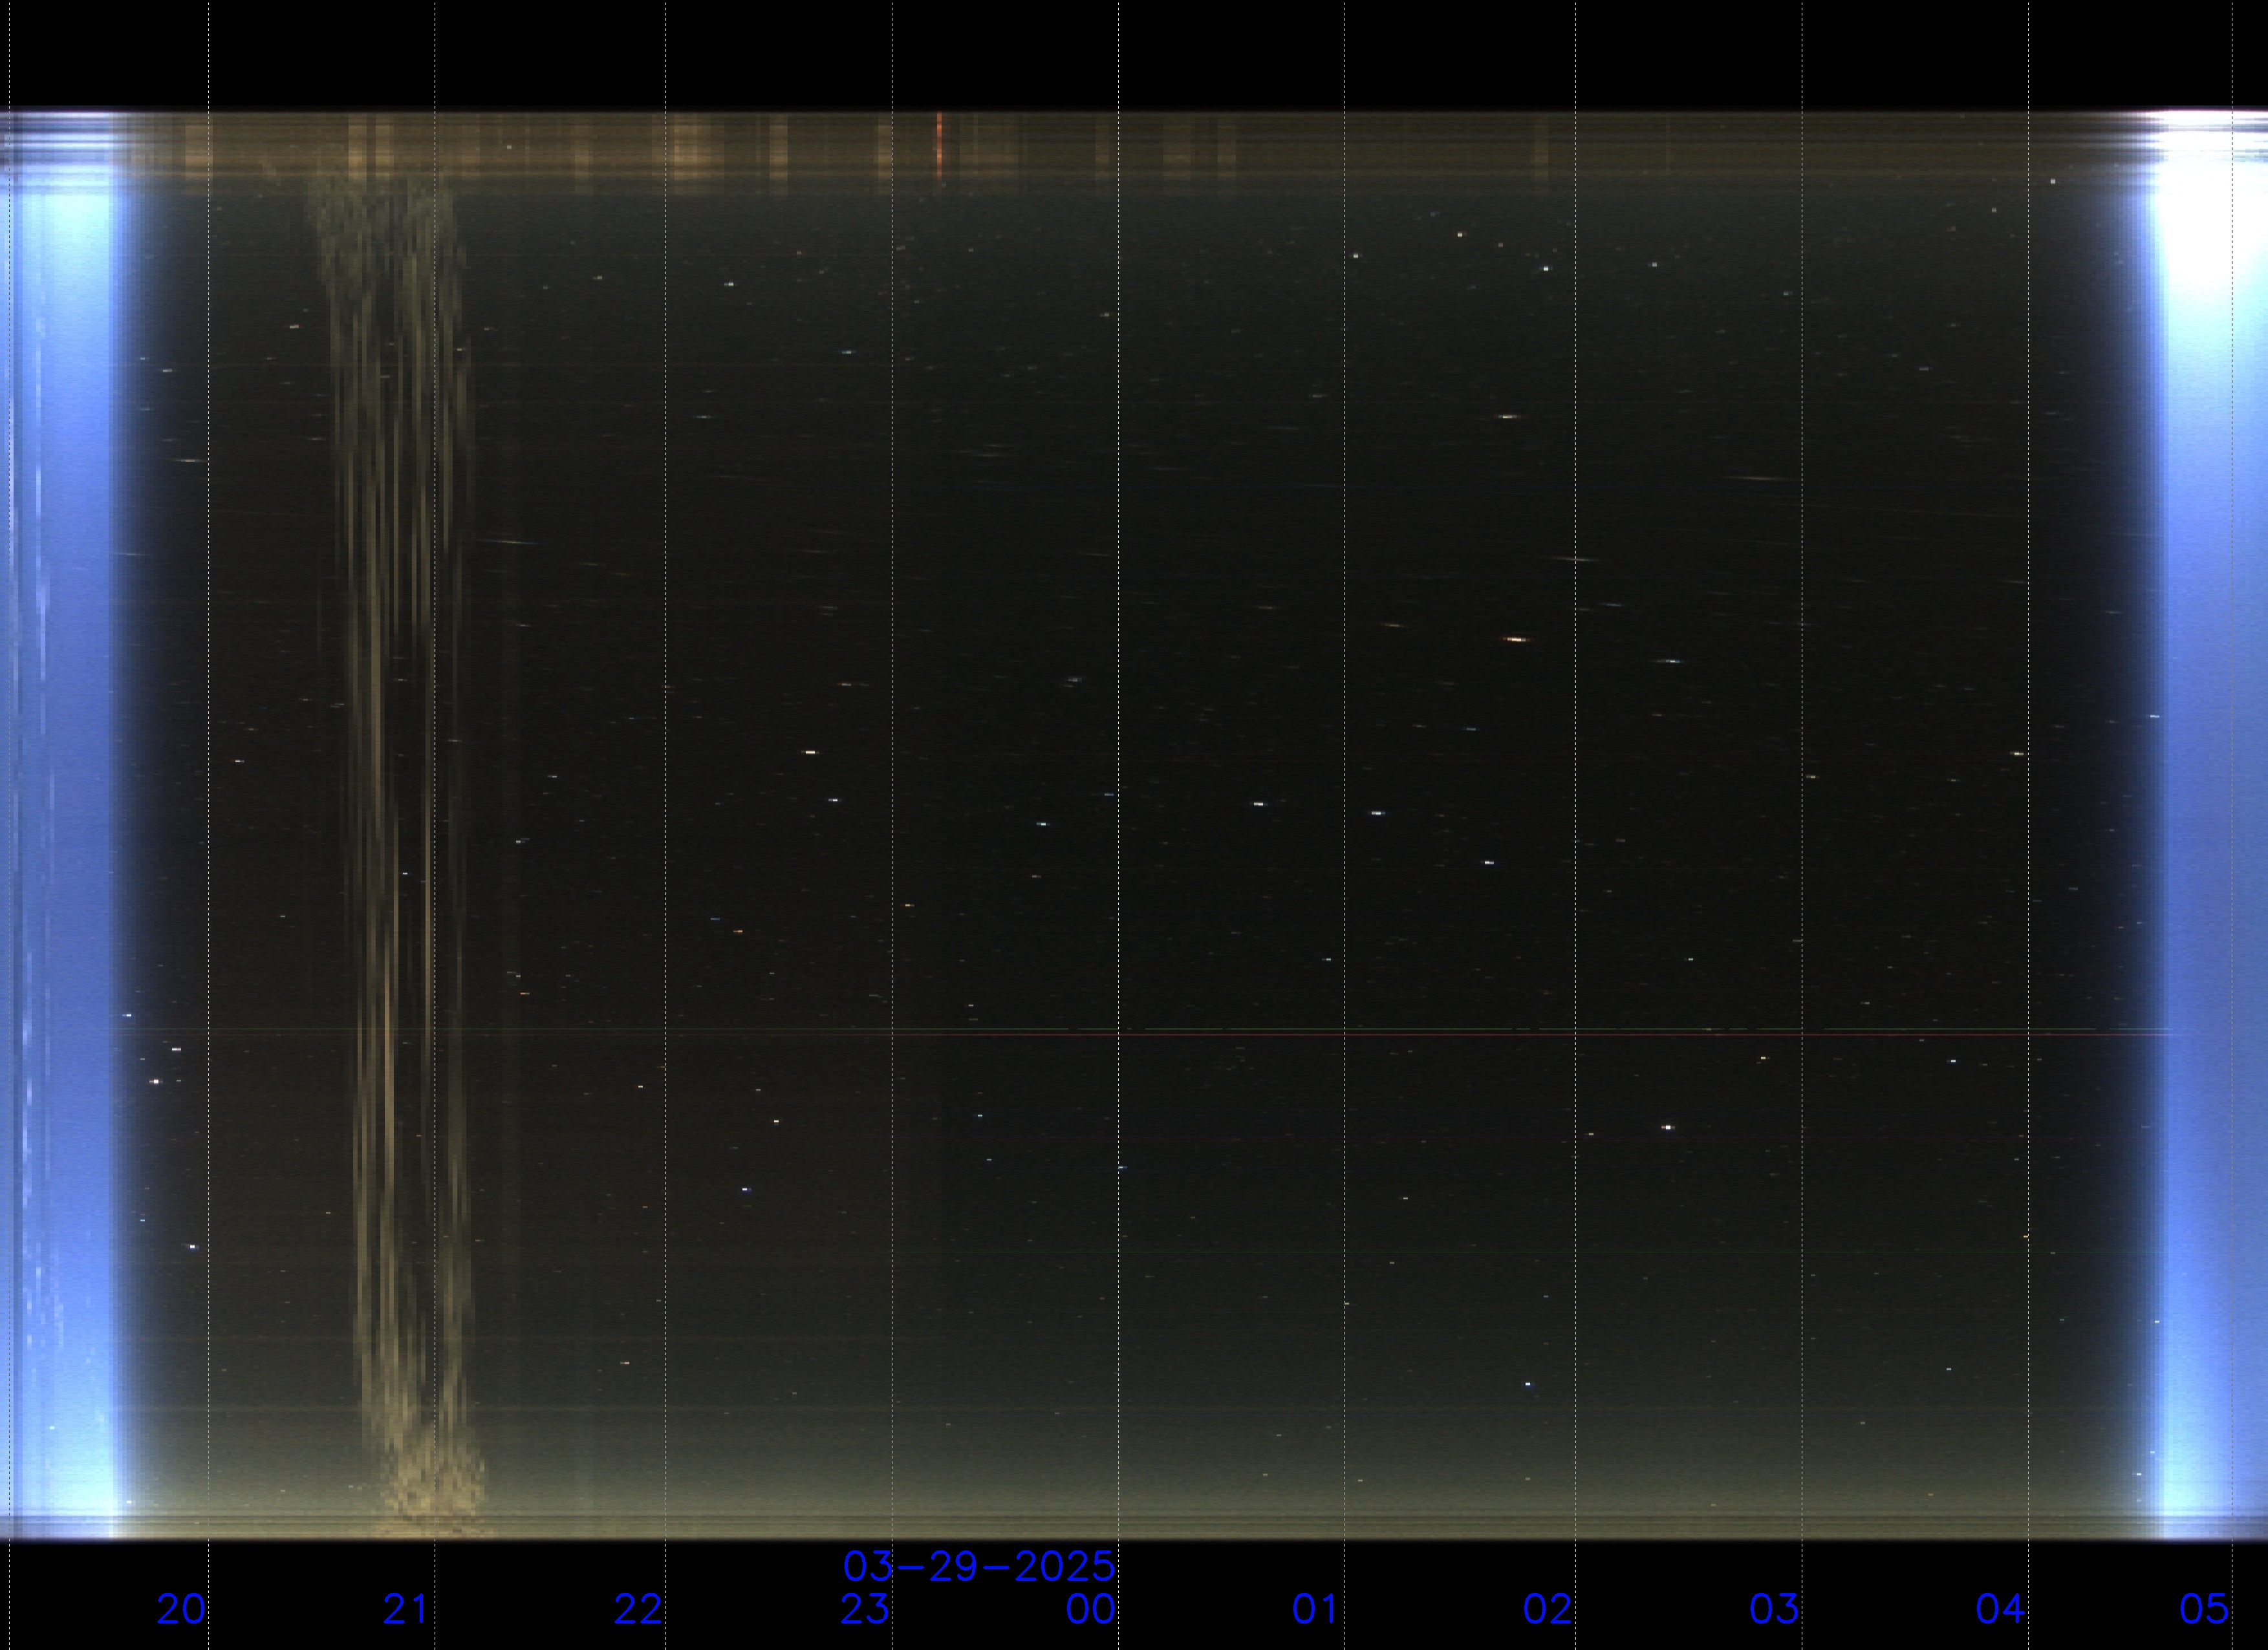The image size is (2268, 1650).
Task: Click the 20 hour label
Action: pos(181,1609)
